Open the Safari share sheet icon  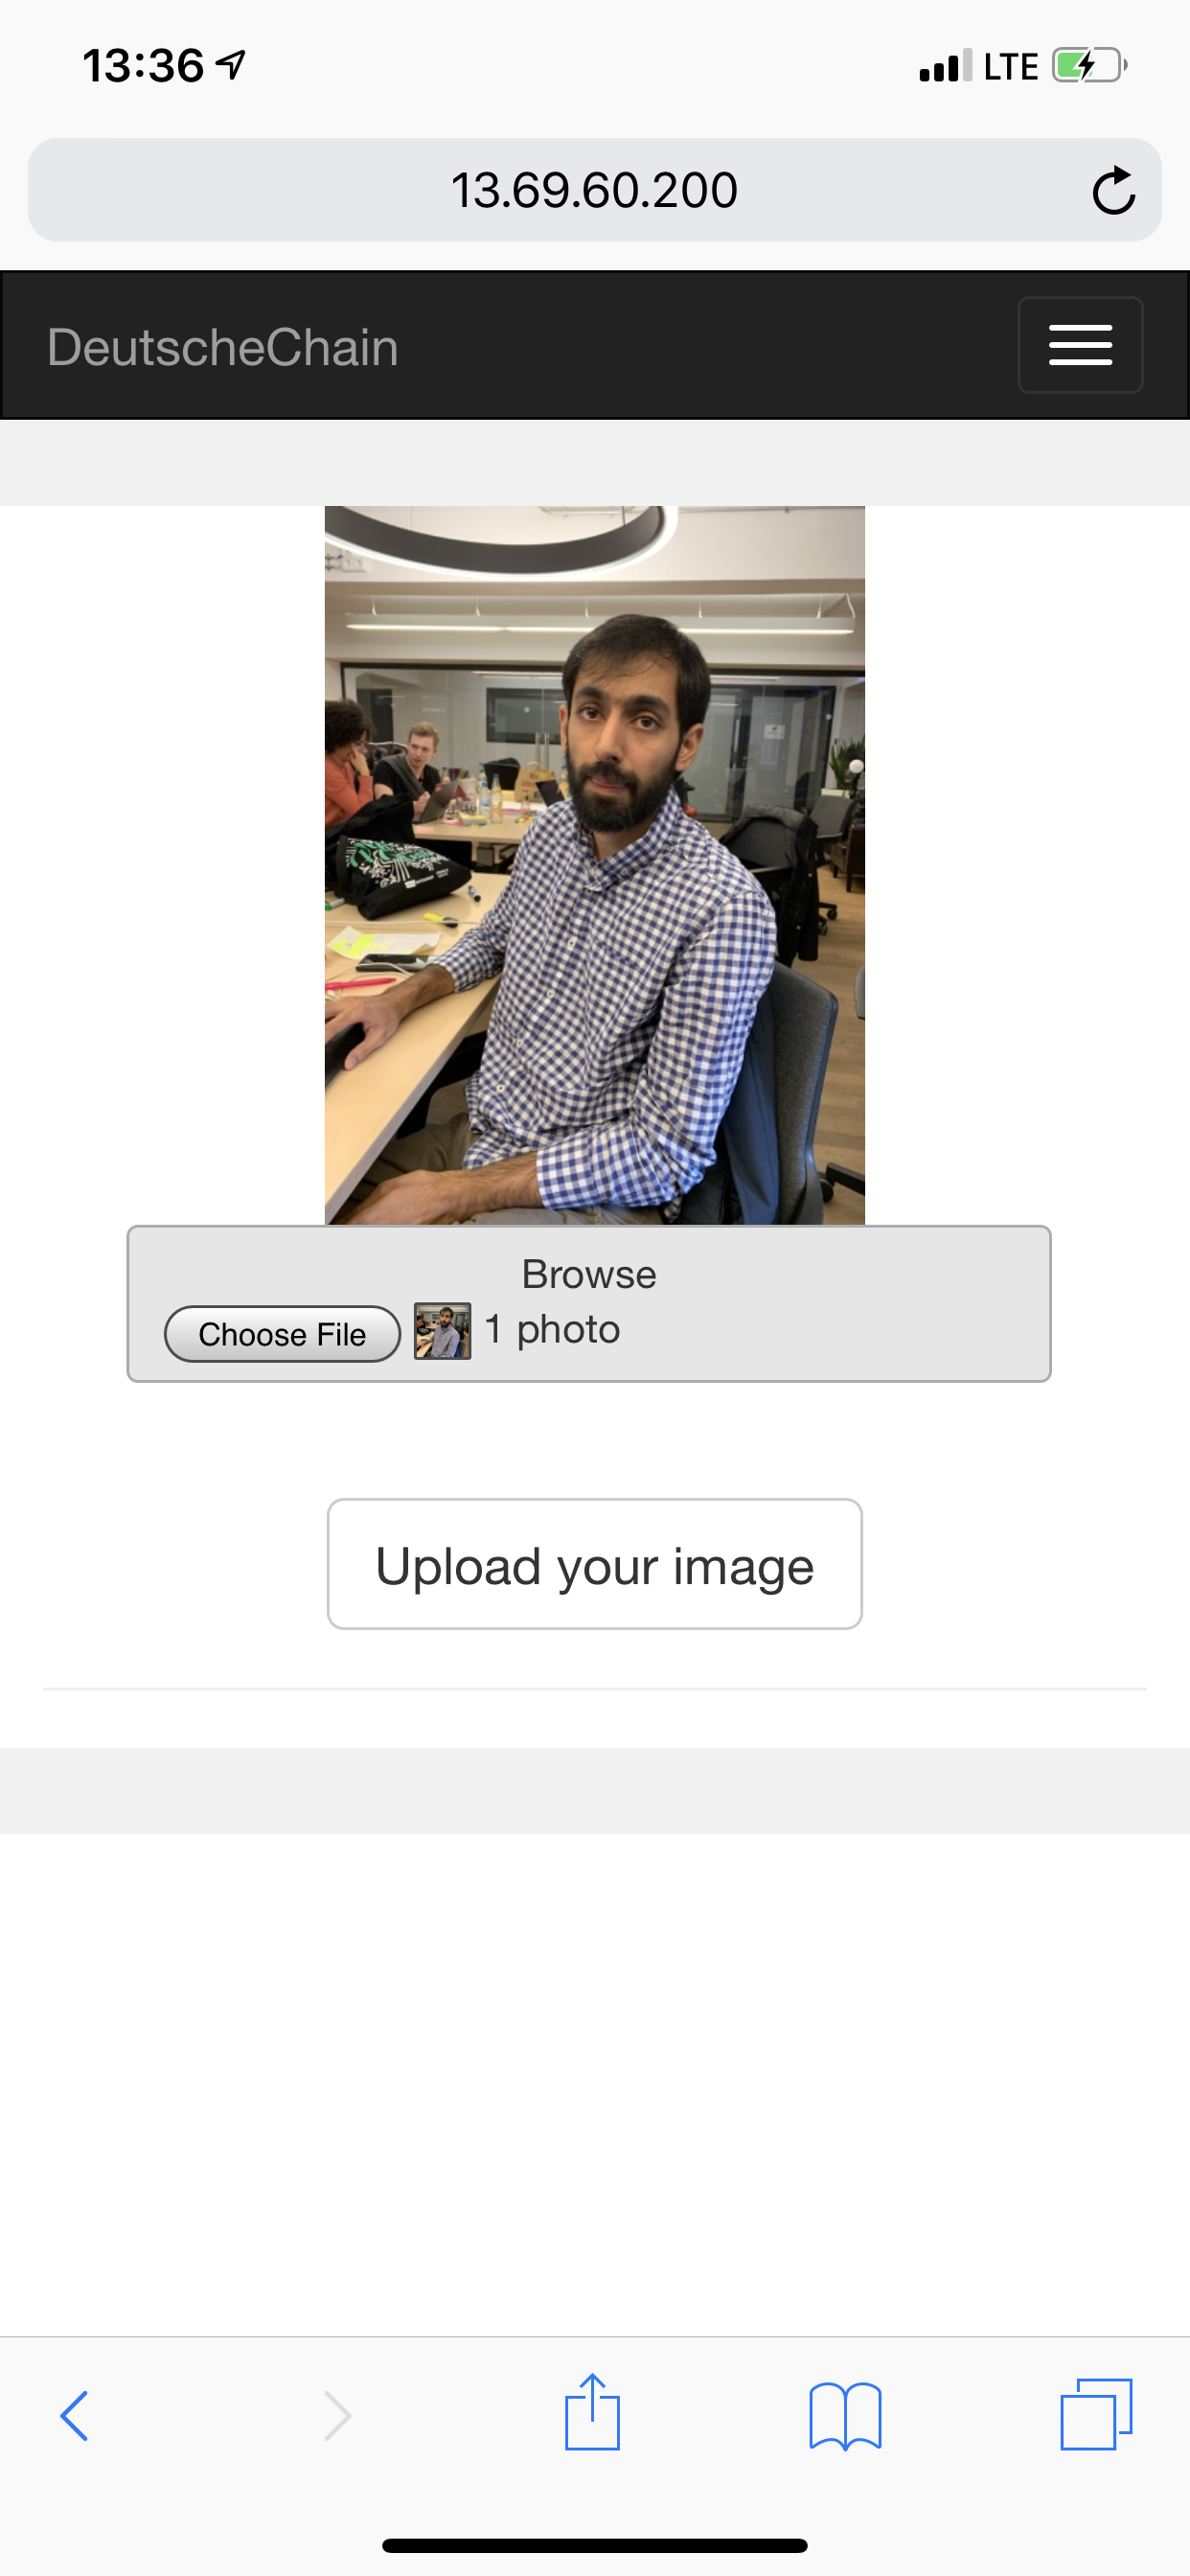(592, 2412)
